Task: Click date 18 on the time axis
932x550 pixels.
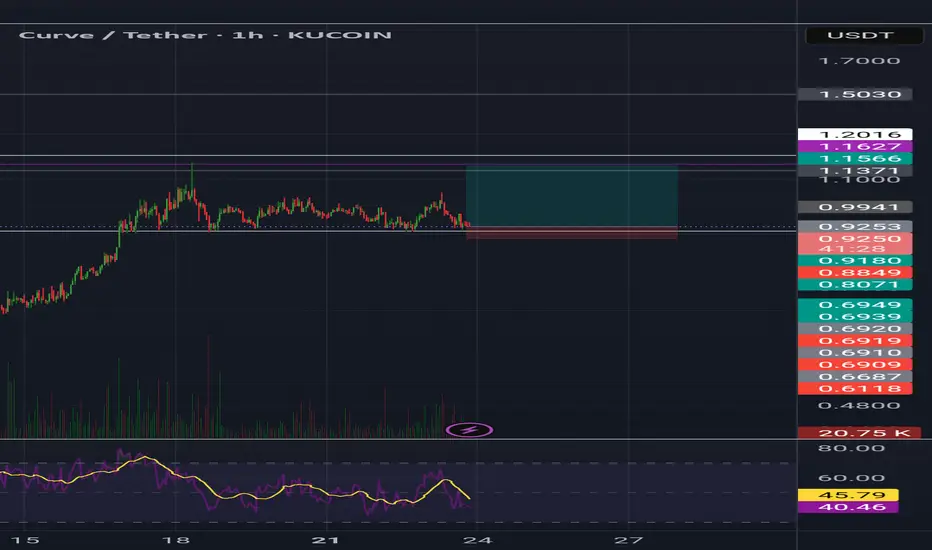Action: [x=176, y=540]
